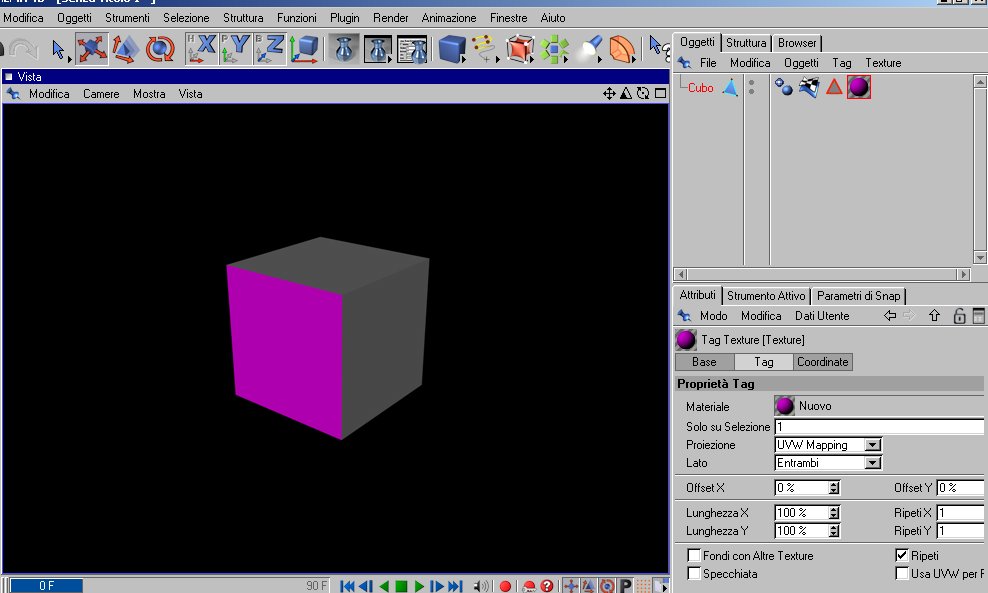Click viewport zoom camera icon
Image resolution: width=988 pixels, height=593 pixels.
coord(626,93)
